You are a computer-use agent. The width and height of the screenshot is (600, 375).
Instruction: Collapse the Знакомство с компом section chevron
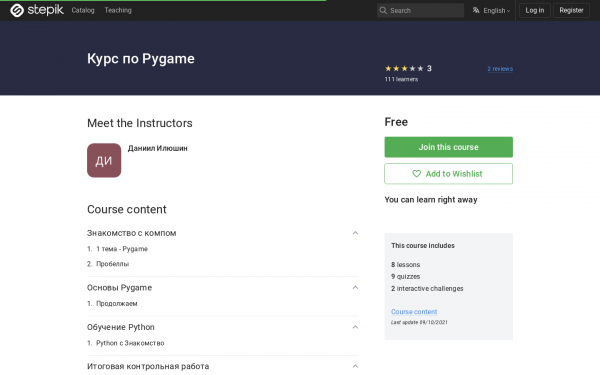(x=355, y=233)
